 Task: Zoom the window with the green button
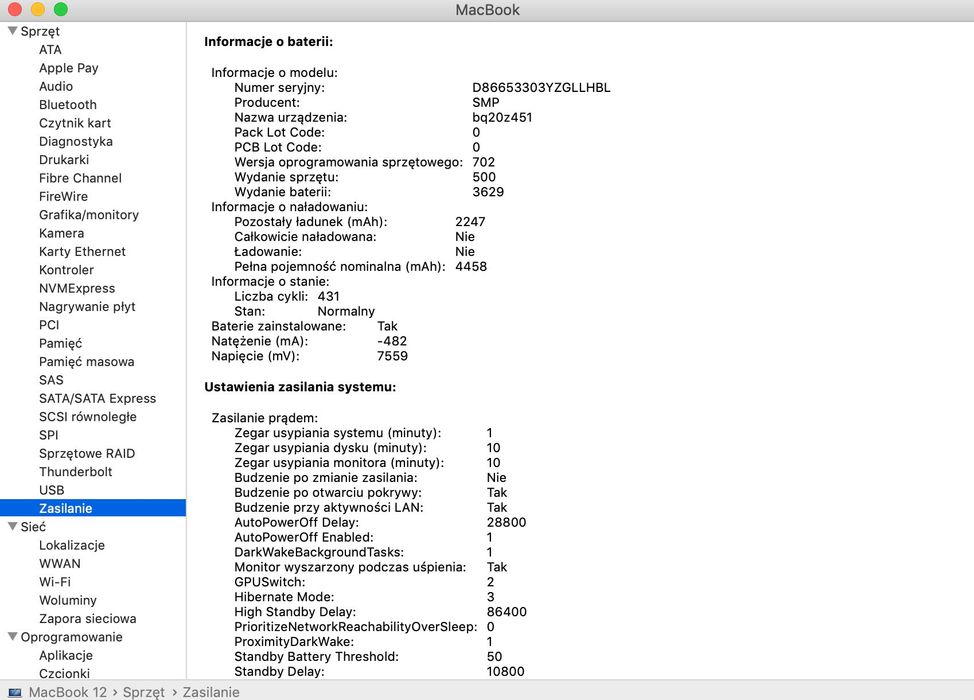(61, 9)
